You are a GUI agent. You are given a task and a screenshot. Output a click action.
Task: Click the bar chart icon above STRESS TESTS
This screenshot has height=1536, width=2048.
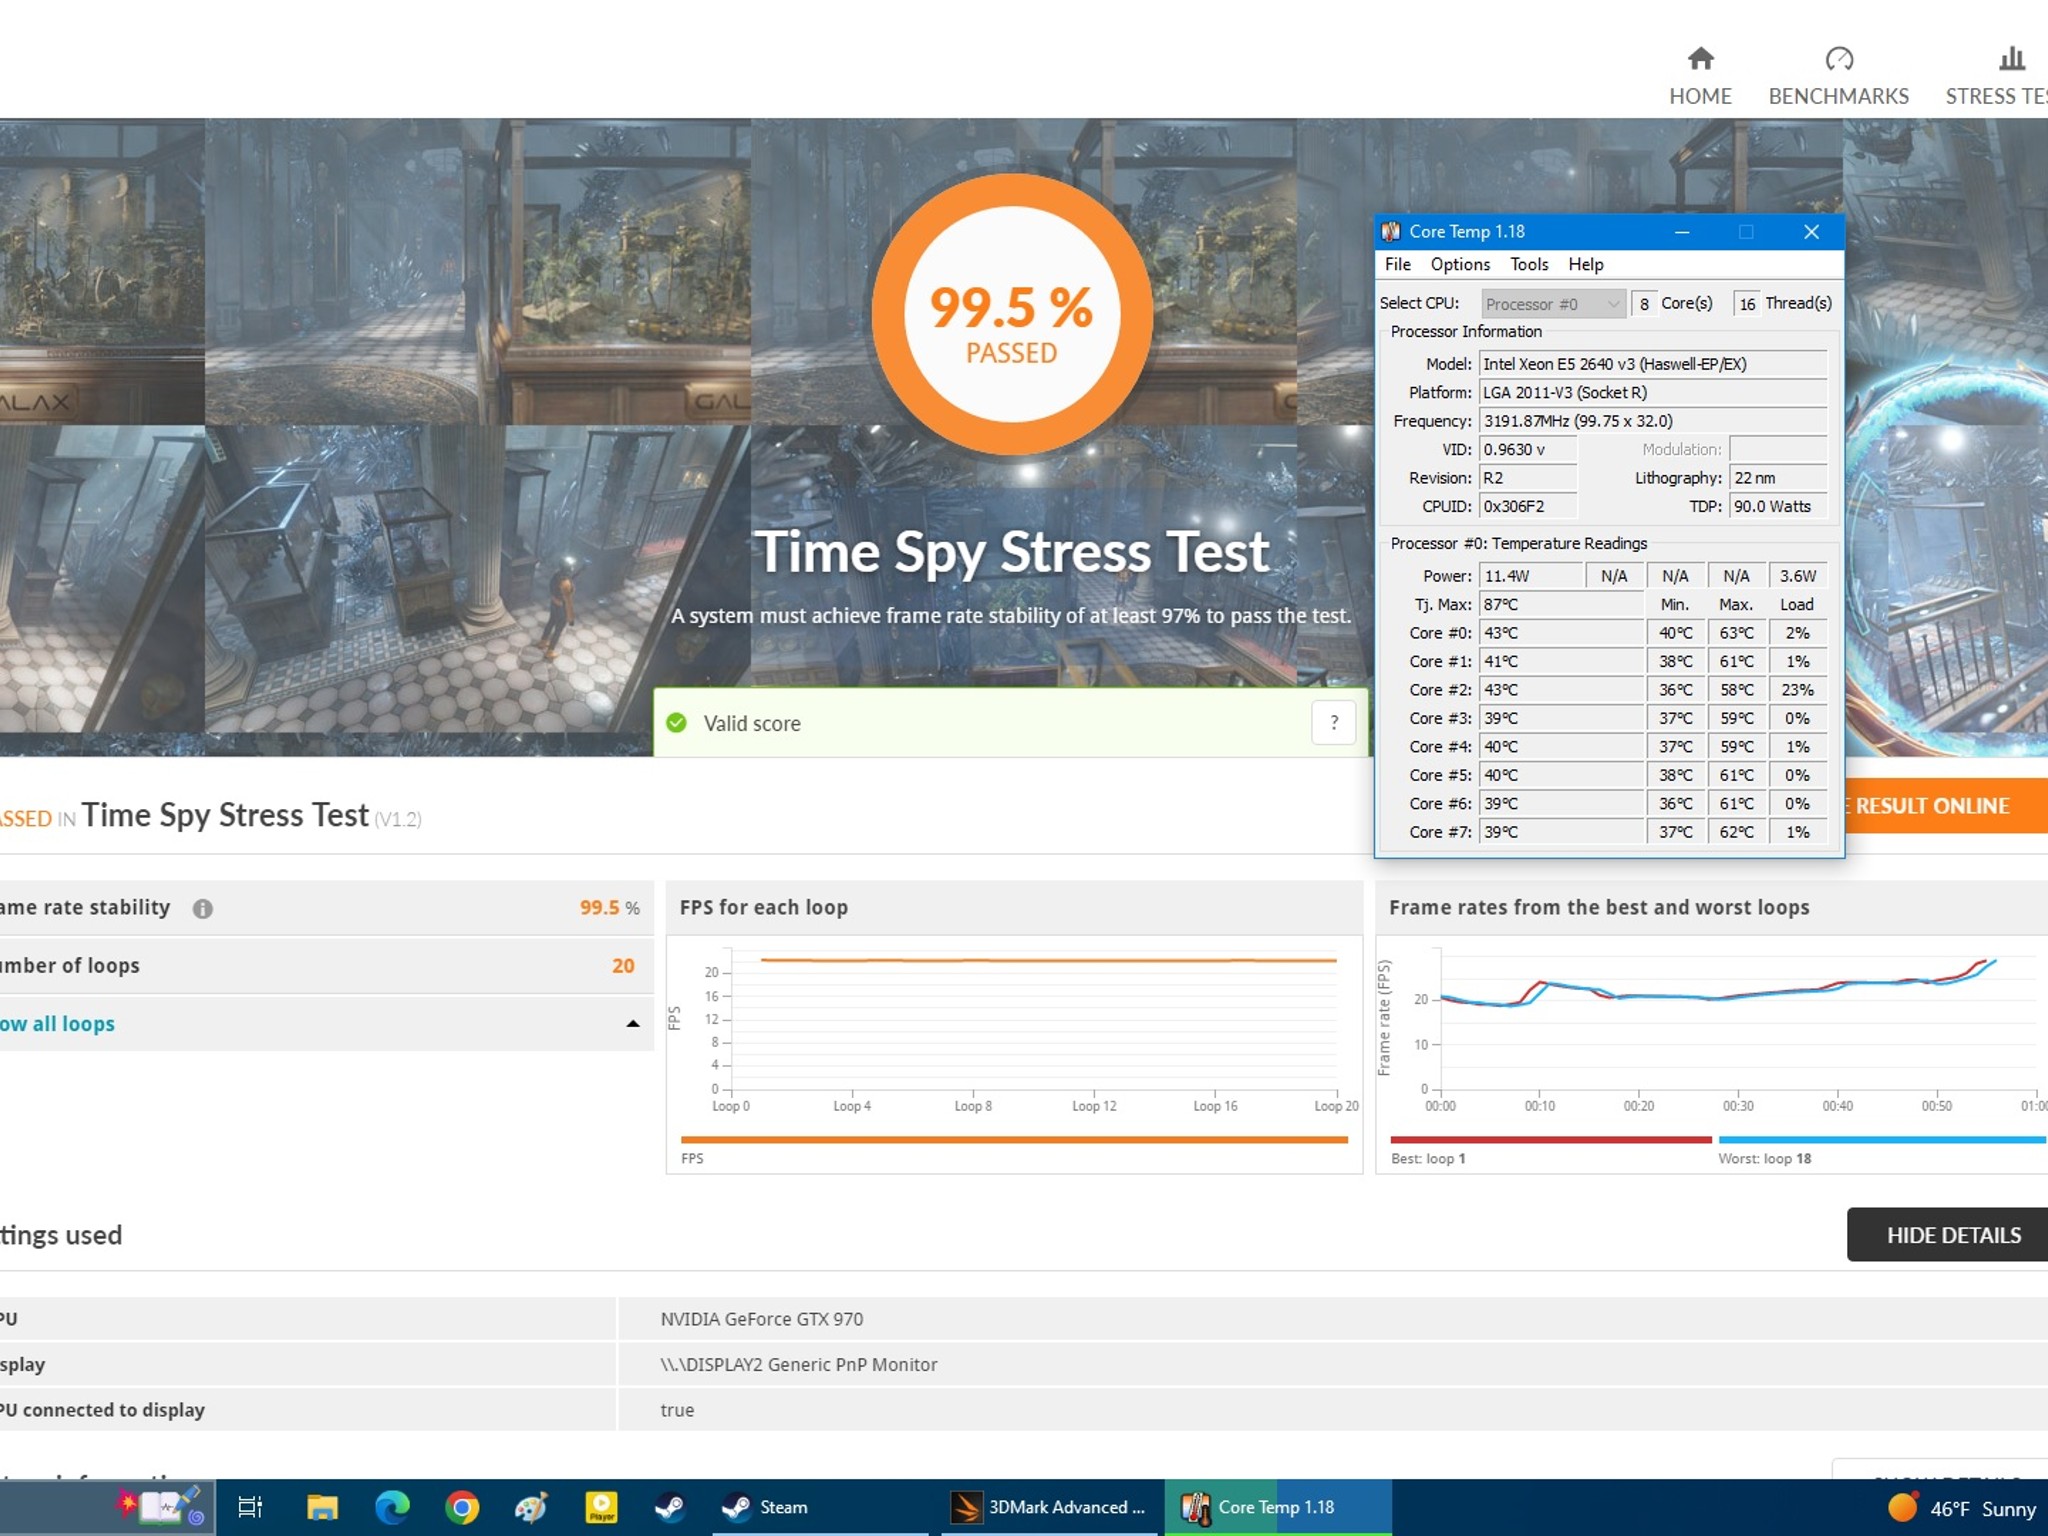2012,59
